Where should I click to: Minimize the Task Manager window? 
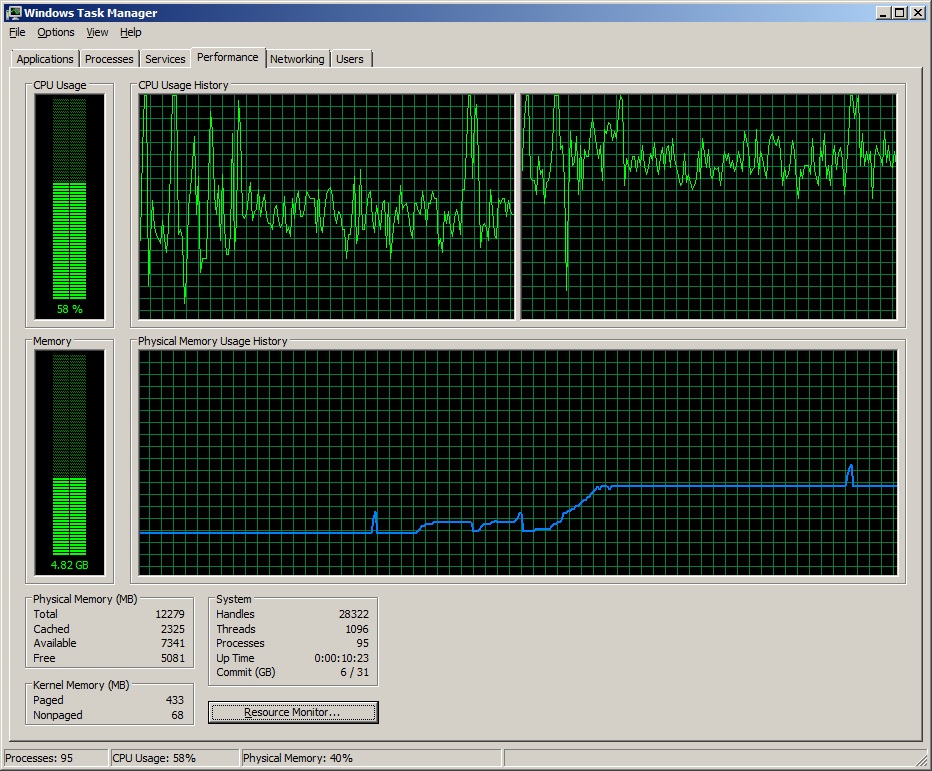tap(884, 12)
